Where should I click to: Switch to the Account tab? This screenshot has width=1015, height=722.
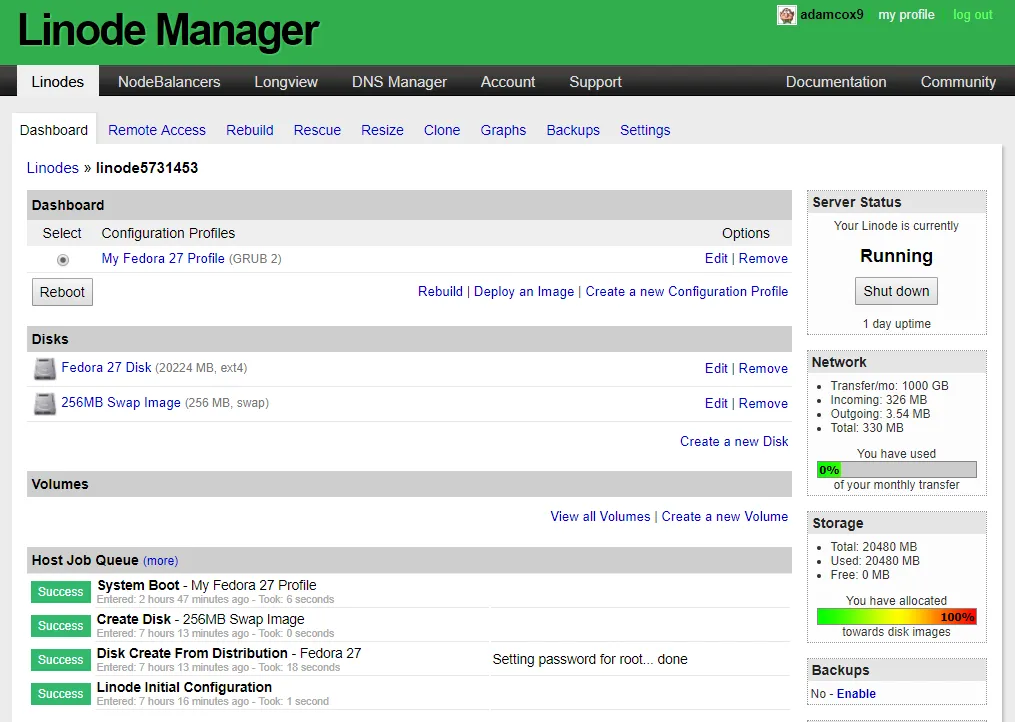tap(508, 82)
